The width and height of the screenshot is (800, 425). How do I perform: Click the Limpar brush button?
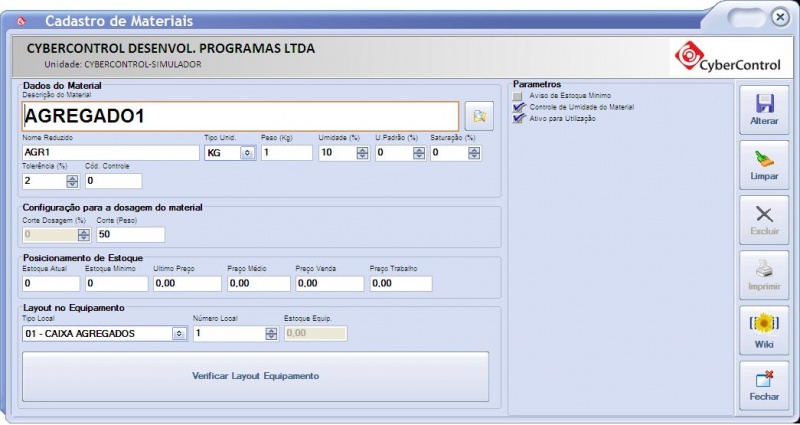point(764,165)
